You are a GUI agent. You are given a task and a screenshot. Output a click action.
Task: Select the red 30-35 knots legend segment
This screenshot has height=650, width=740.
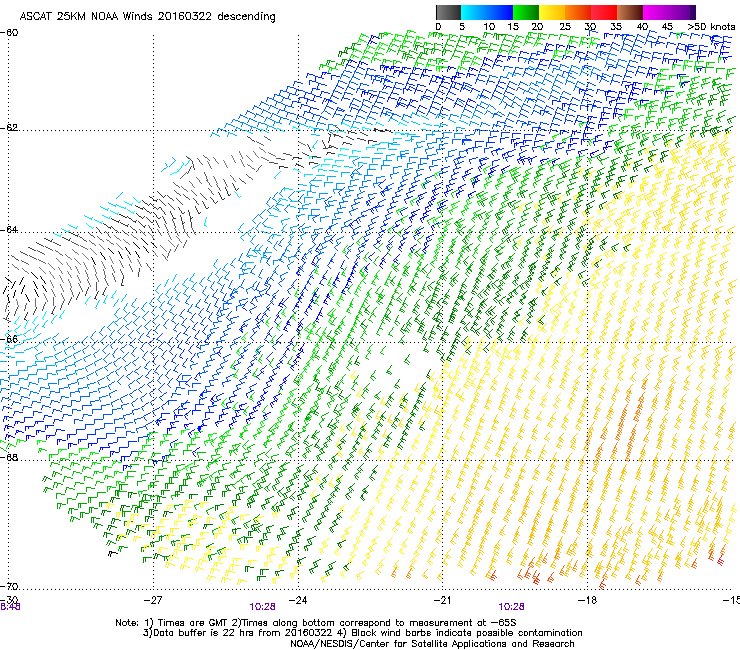click(604, 12)
